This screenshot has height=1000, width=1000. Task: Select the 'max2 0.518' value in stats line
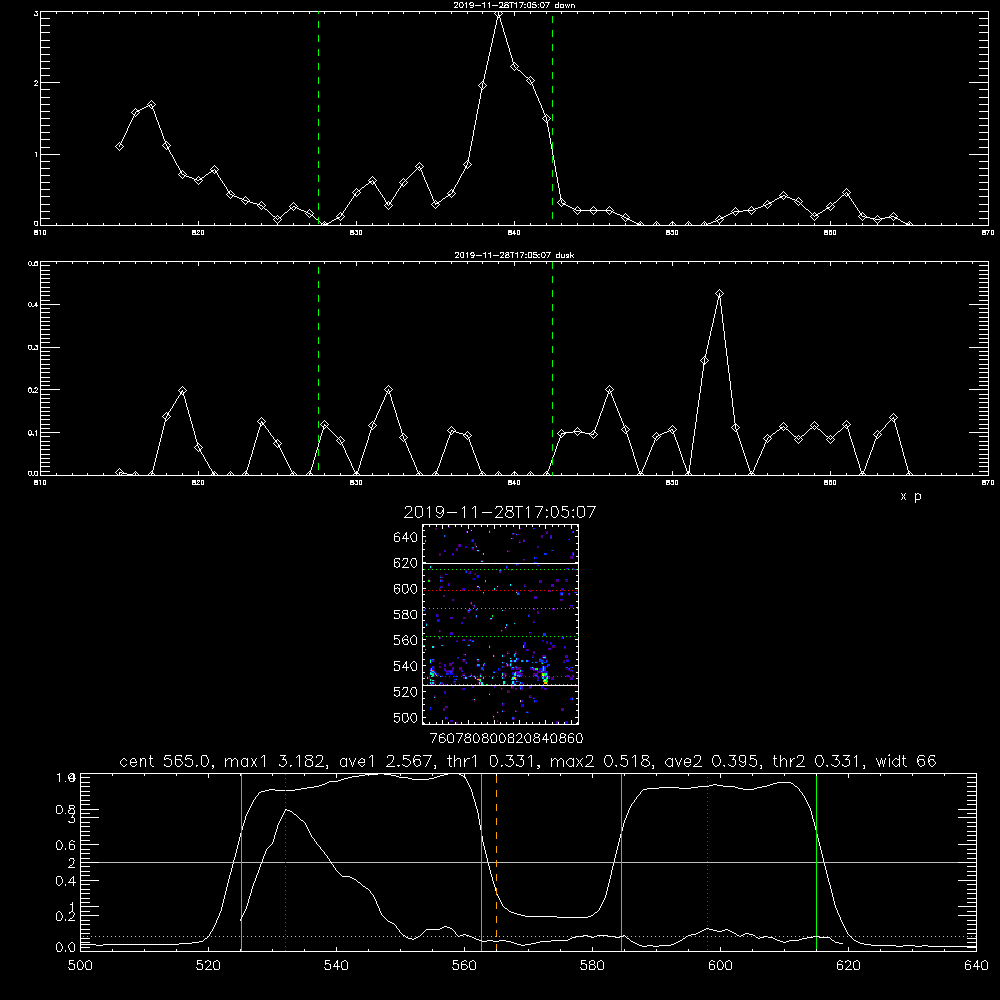point(601,761)
